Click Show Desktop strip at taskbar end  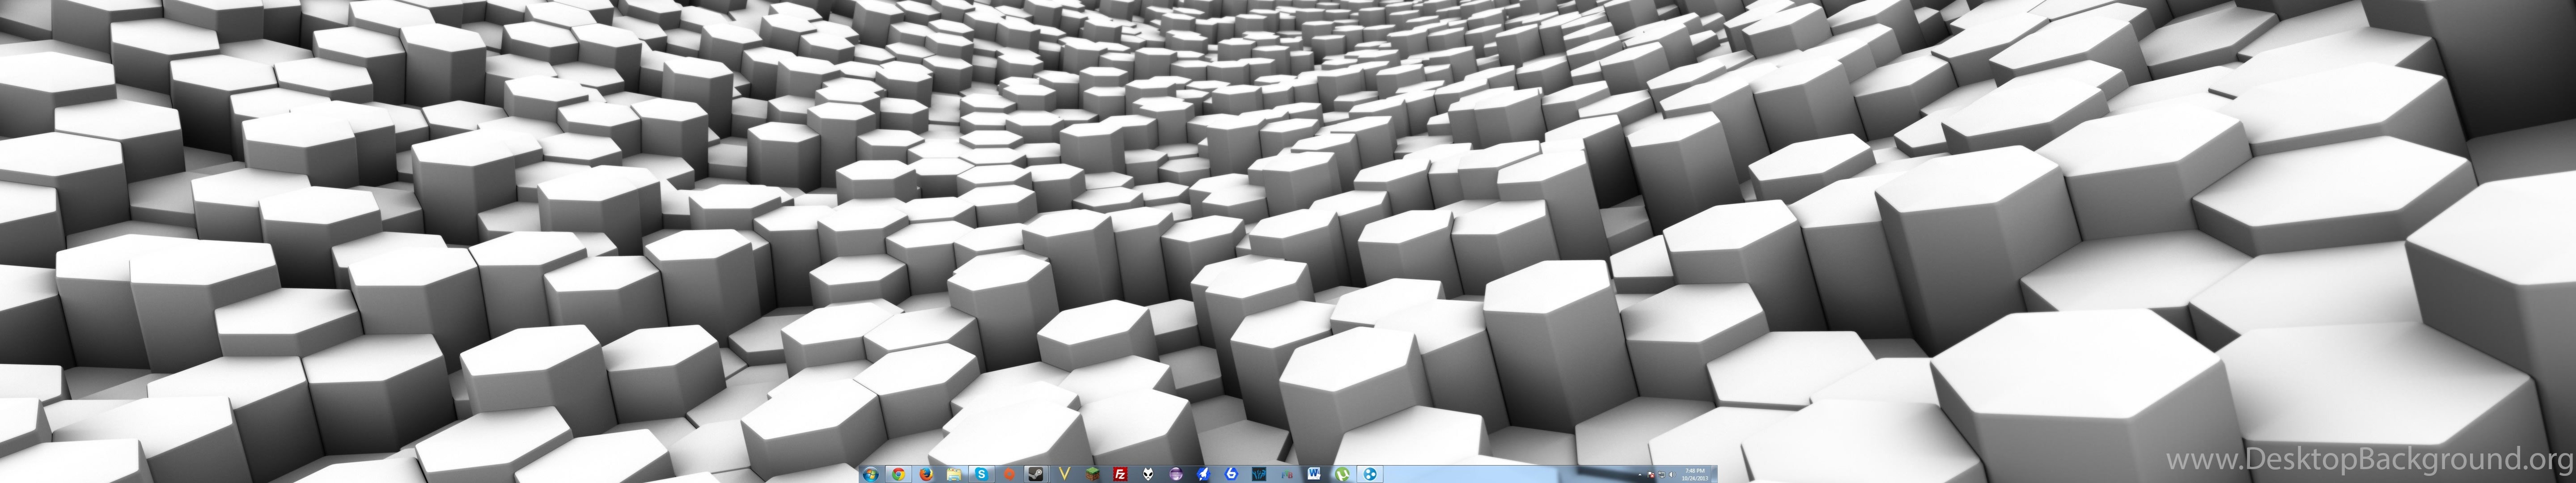pyautogui.click(x=1715, y=474)
